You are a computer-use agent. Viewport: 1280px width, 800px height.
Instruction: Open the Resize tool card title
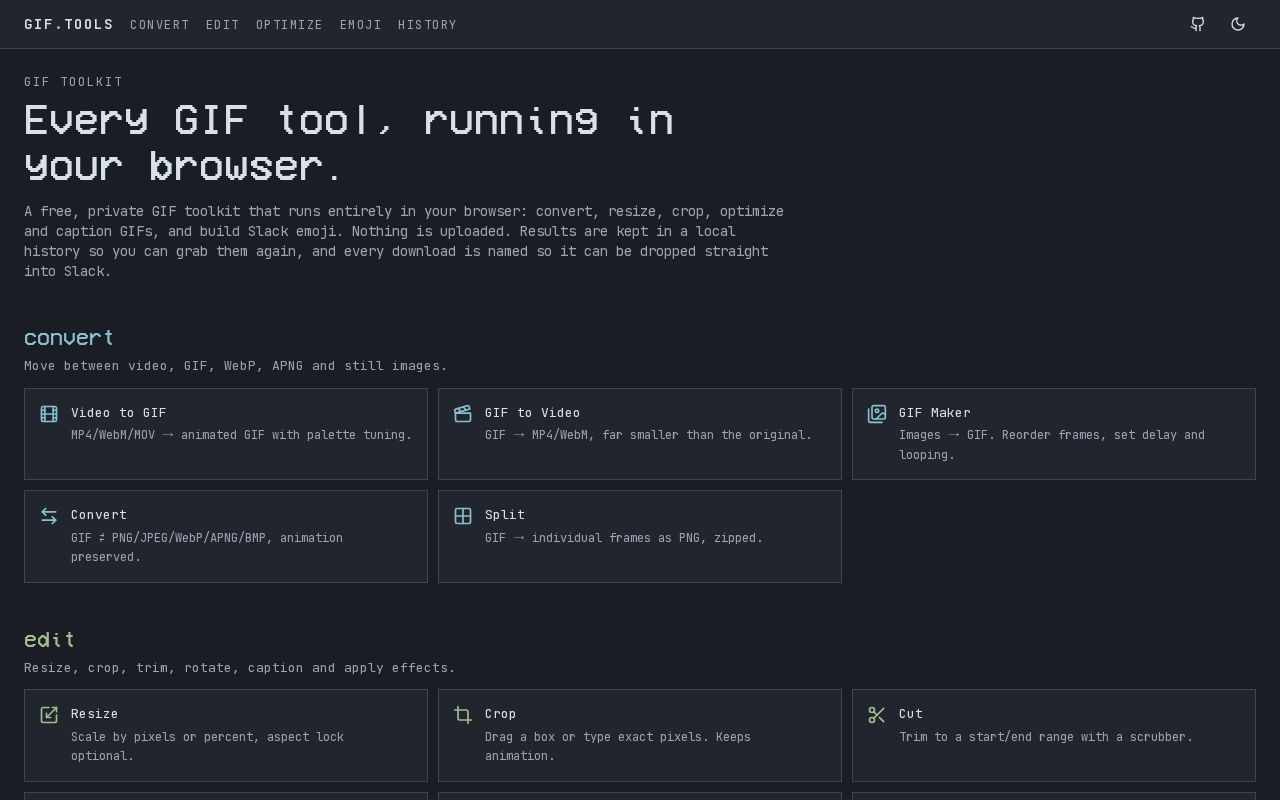[95, 714]
